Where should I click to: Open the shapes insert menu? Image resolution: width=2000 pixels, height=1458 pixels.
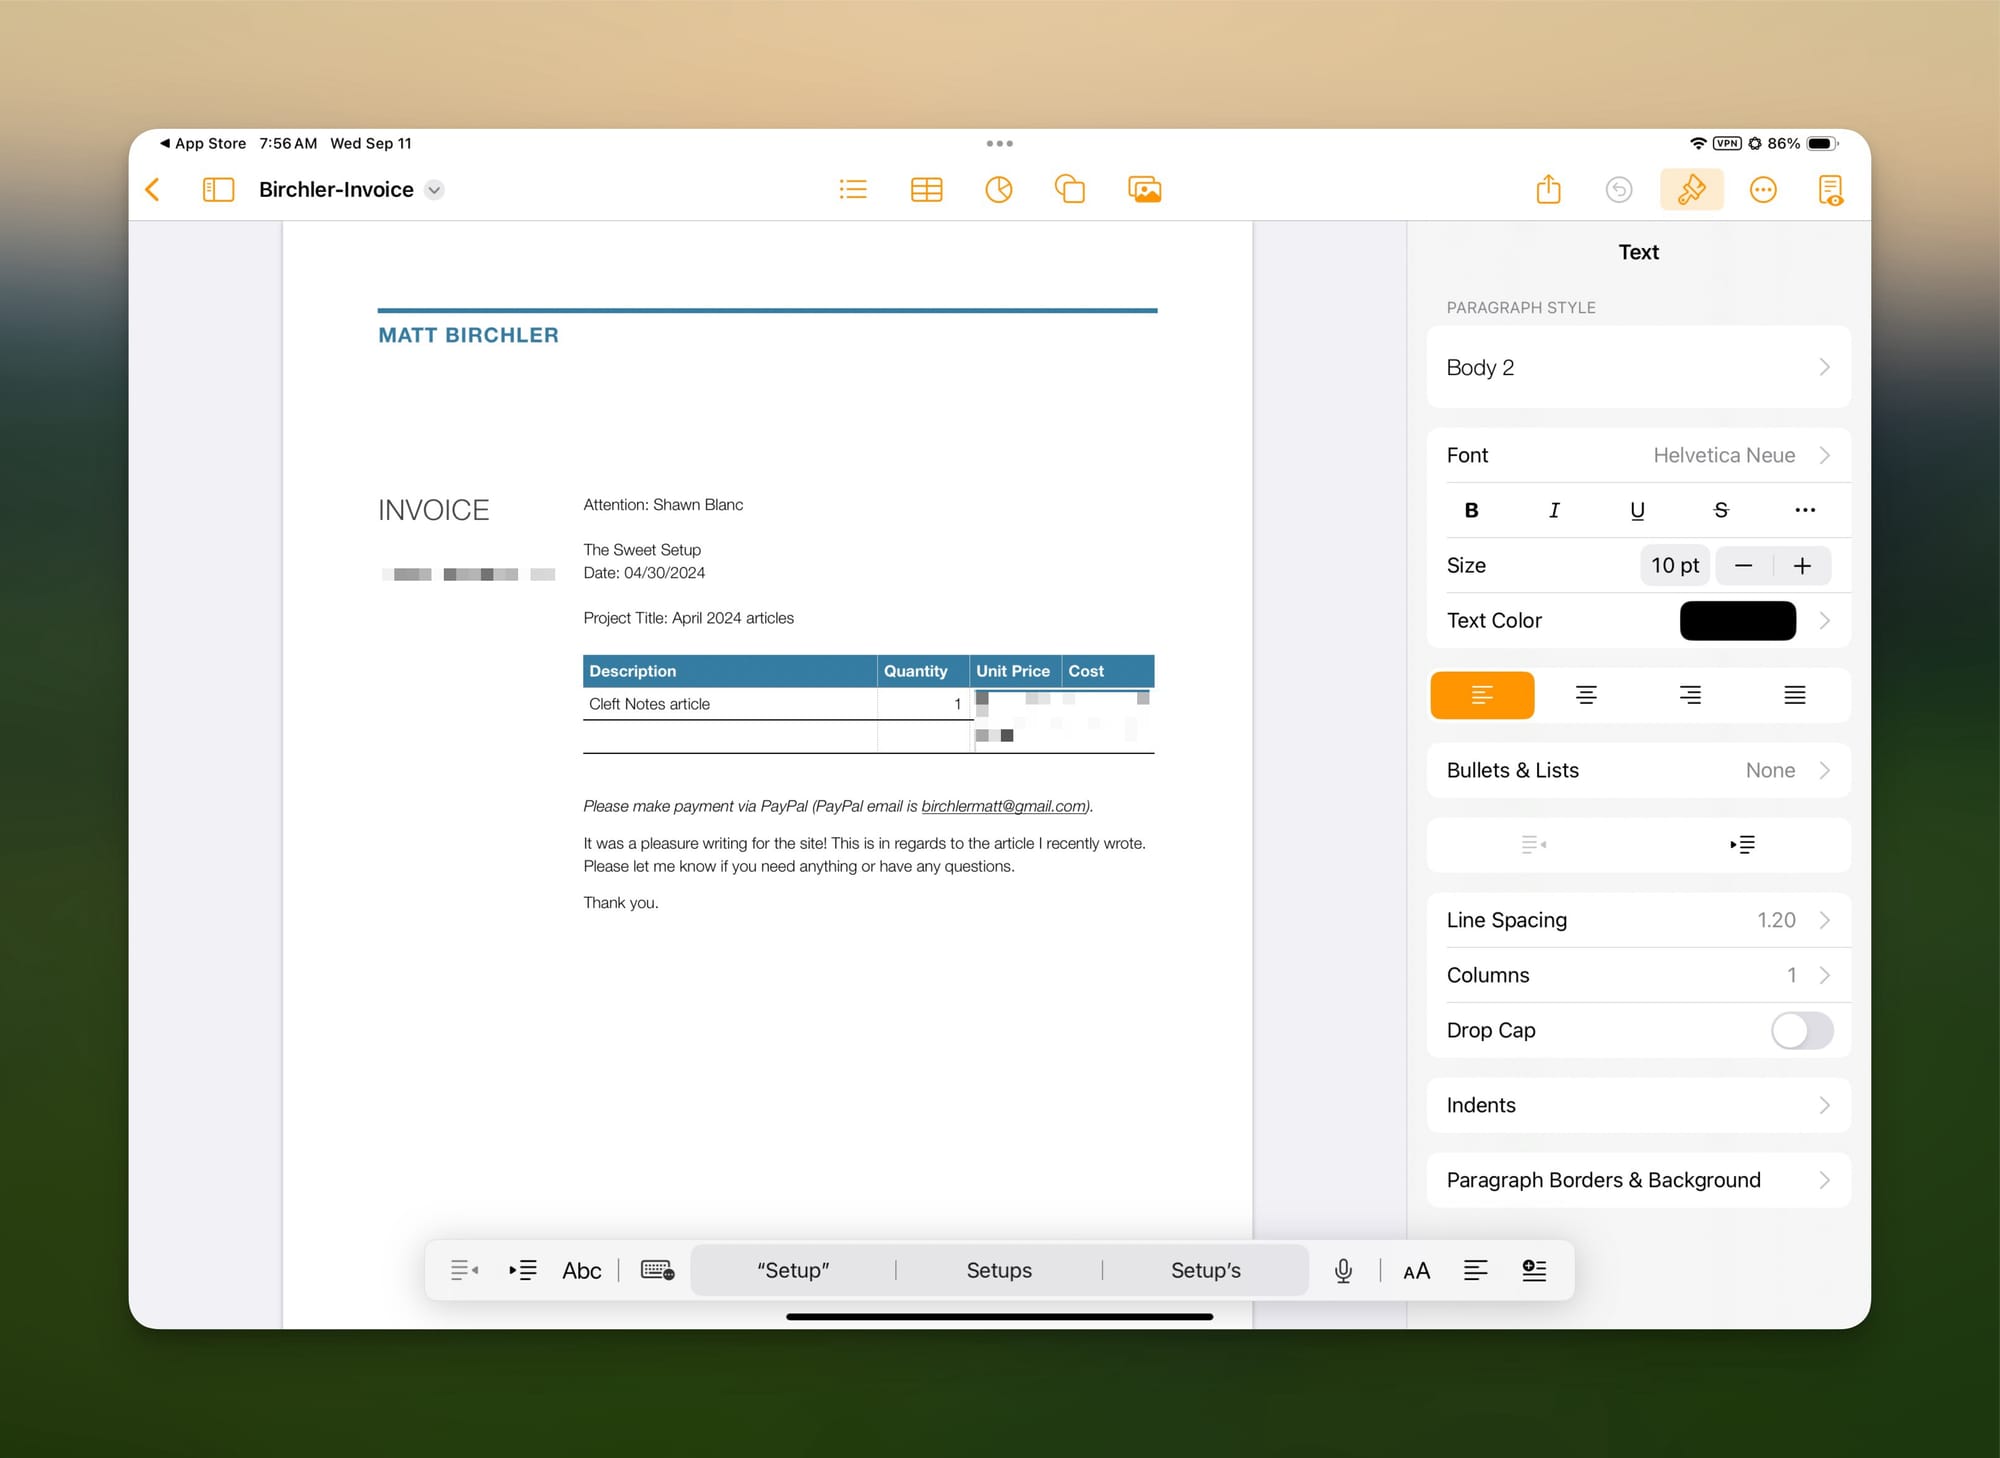[1070, 190]
